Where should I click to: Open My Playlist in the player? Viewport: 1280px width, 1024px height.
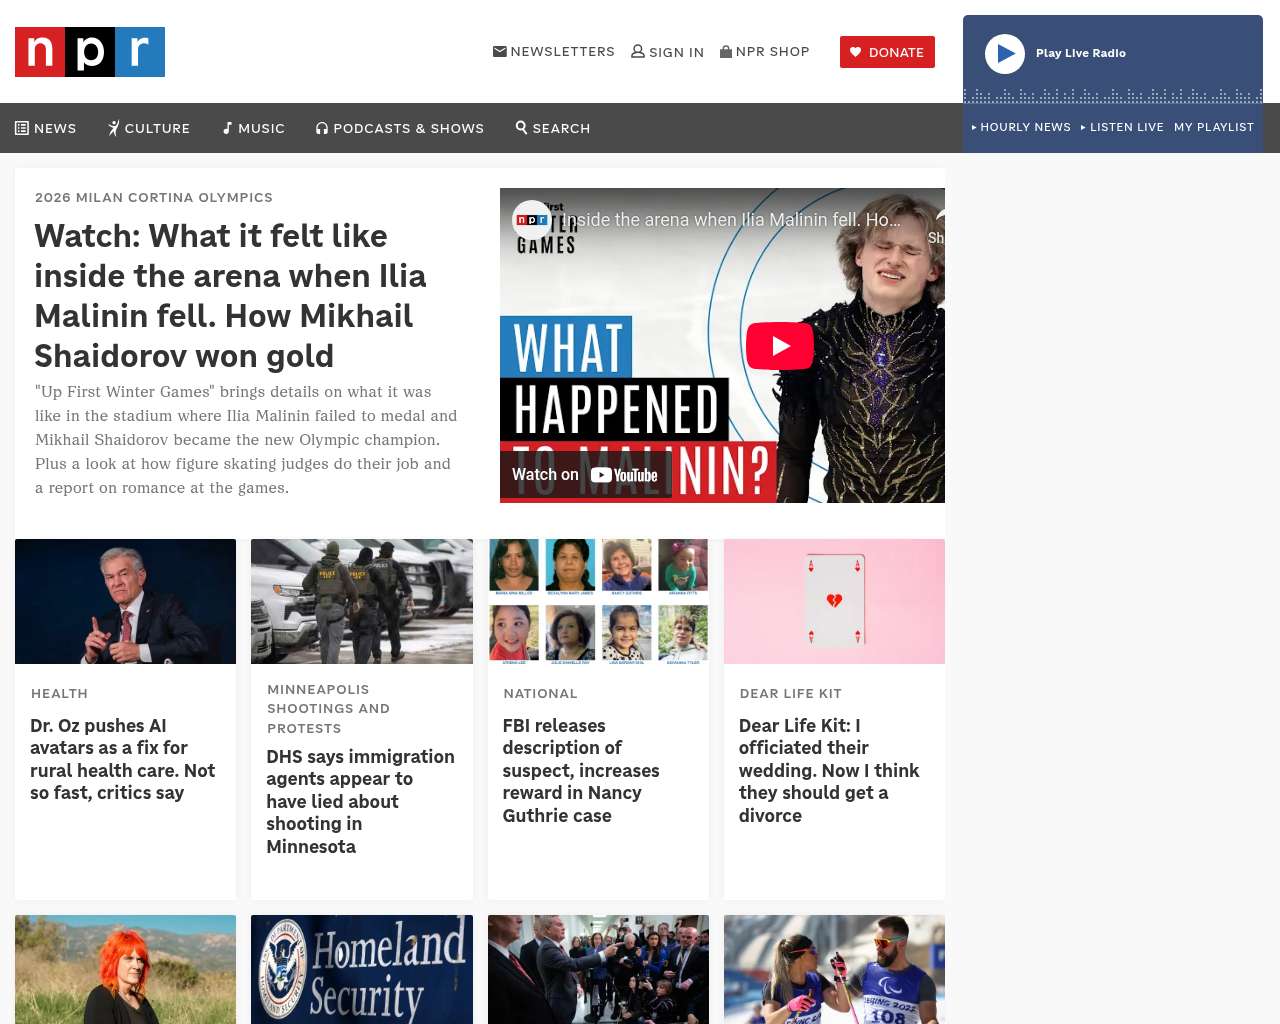click(x=1213, y=127)
